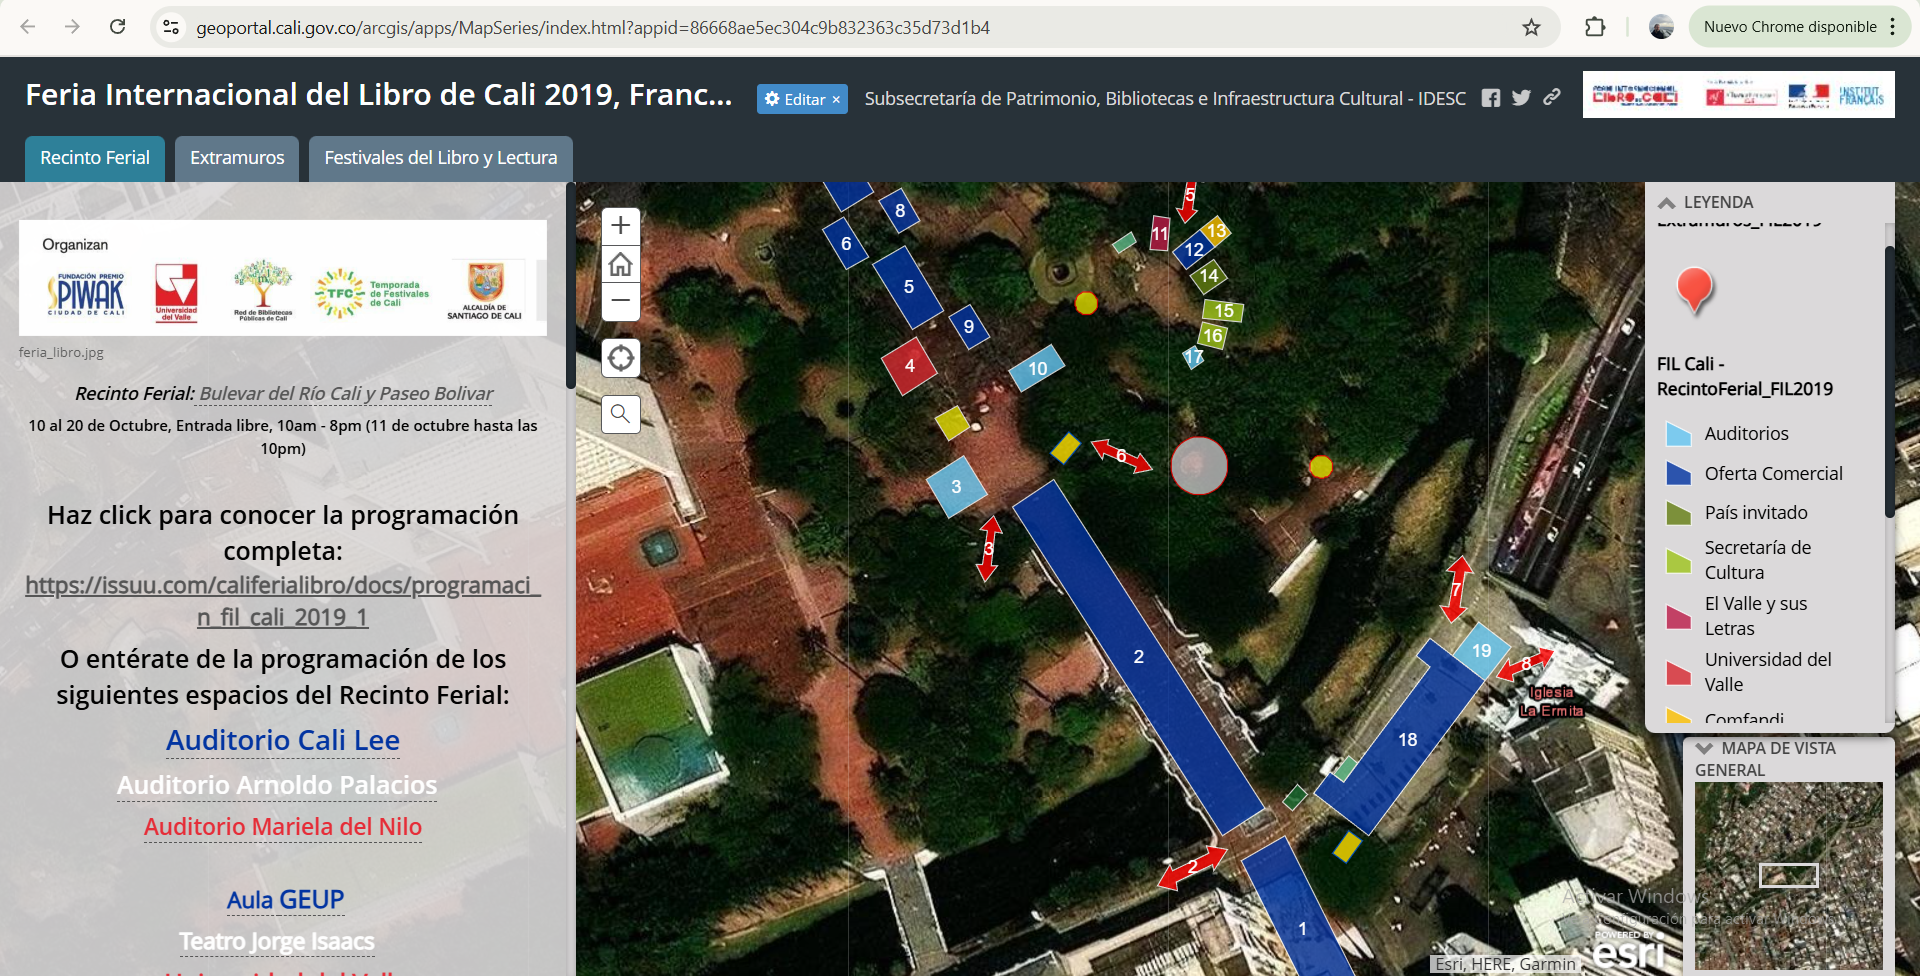The width and height of the screenshot is (1920, 976).
Task: Switch to the Extramuros tab
Action: (237, 158)
